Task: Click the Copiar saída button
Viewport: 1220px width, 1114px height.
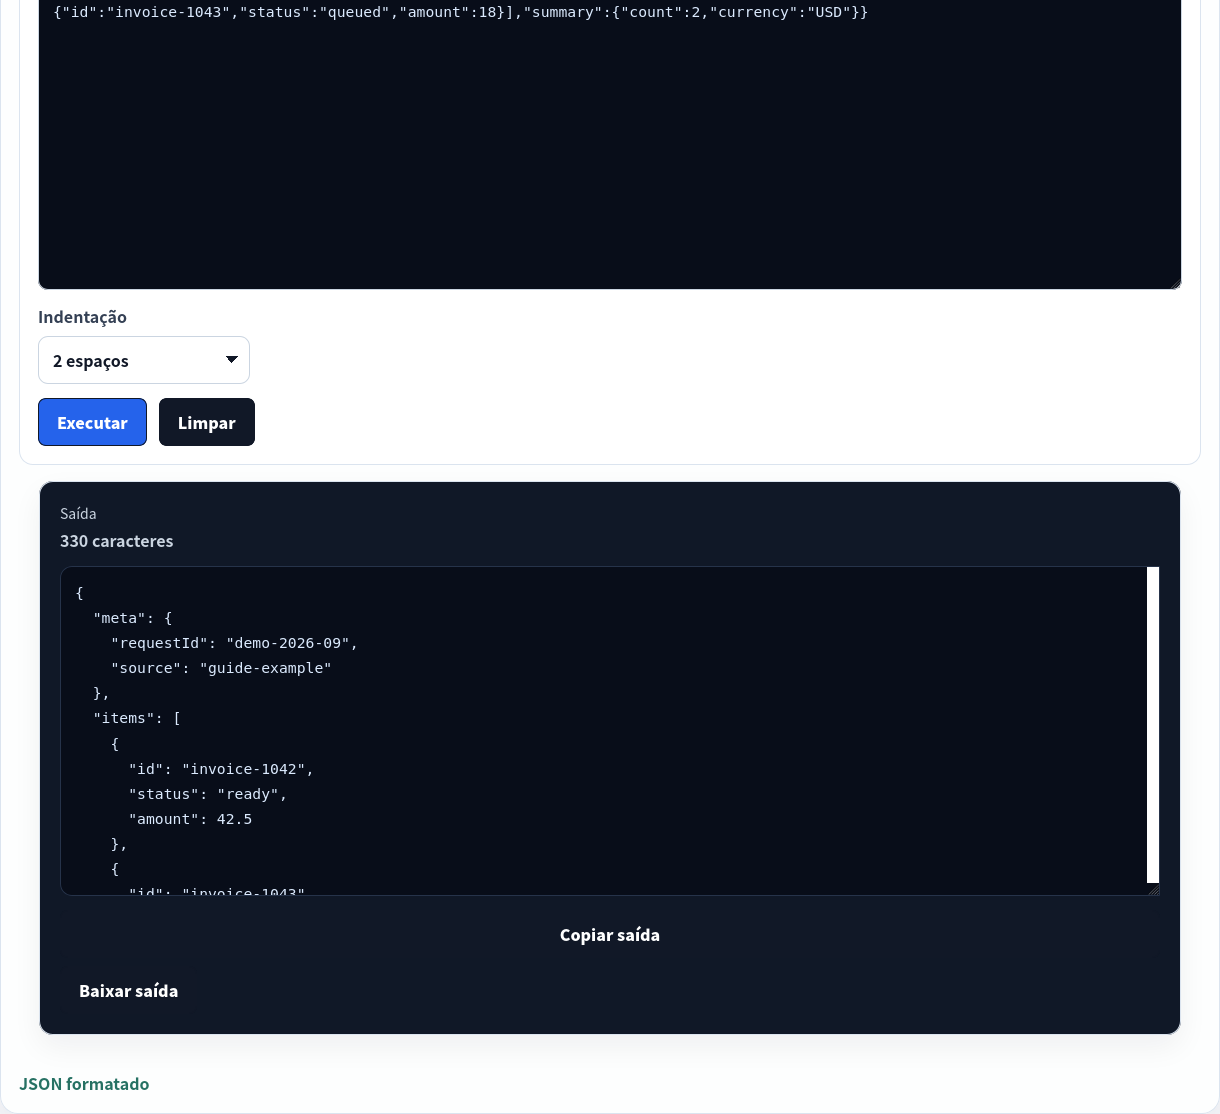Action: point(610,935)
